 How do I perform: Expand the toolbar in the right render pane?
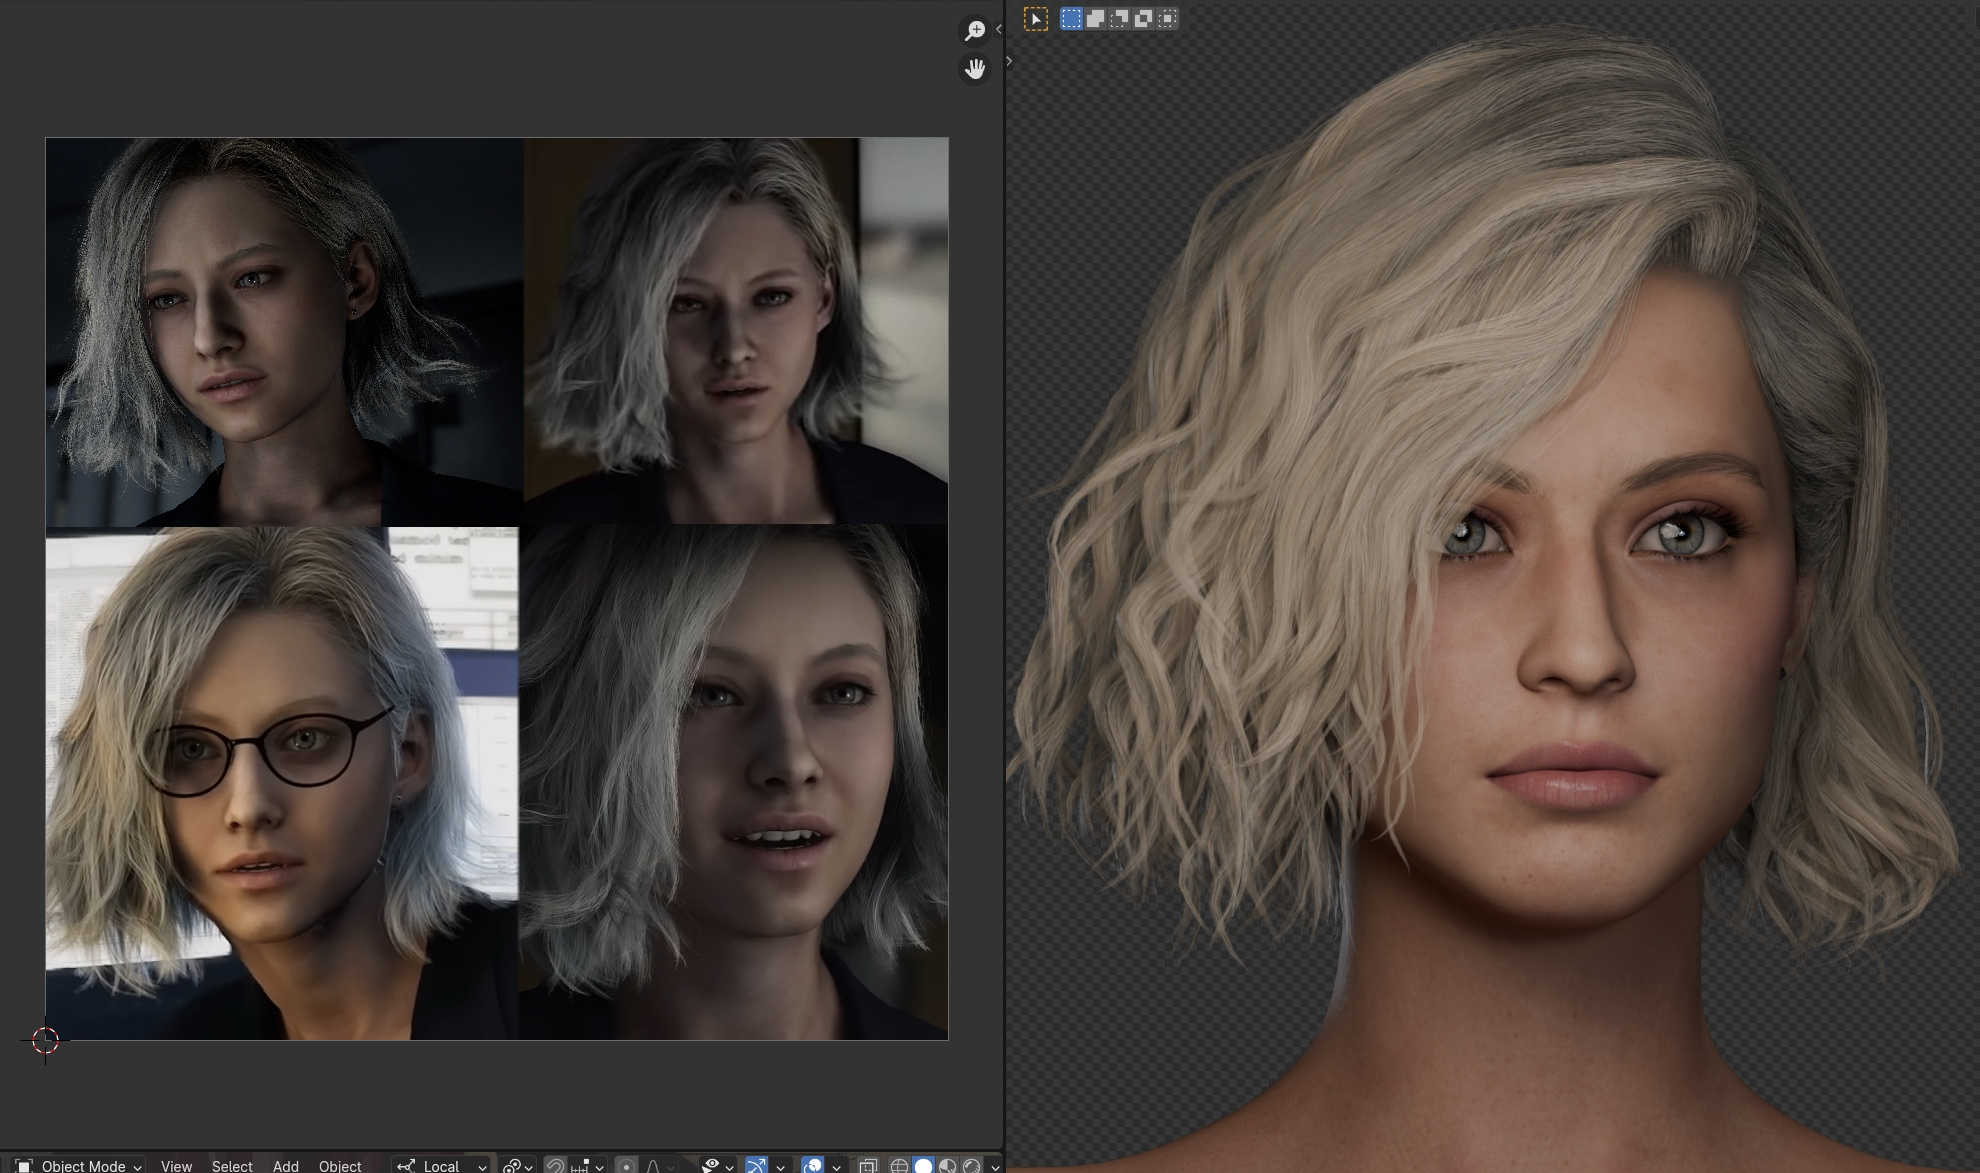tap(1009, 61)
